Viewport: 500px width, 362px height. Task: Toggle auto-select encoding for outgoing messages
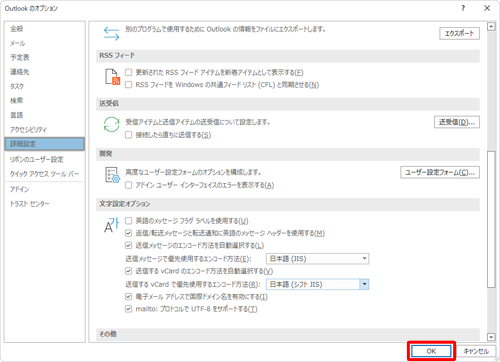128,245
